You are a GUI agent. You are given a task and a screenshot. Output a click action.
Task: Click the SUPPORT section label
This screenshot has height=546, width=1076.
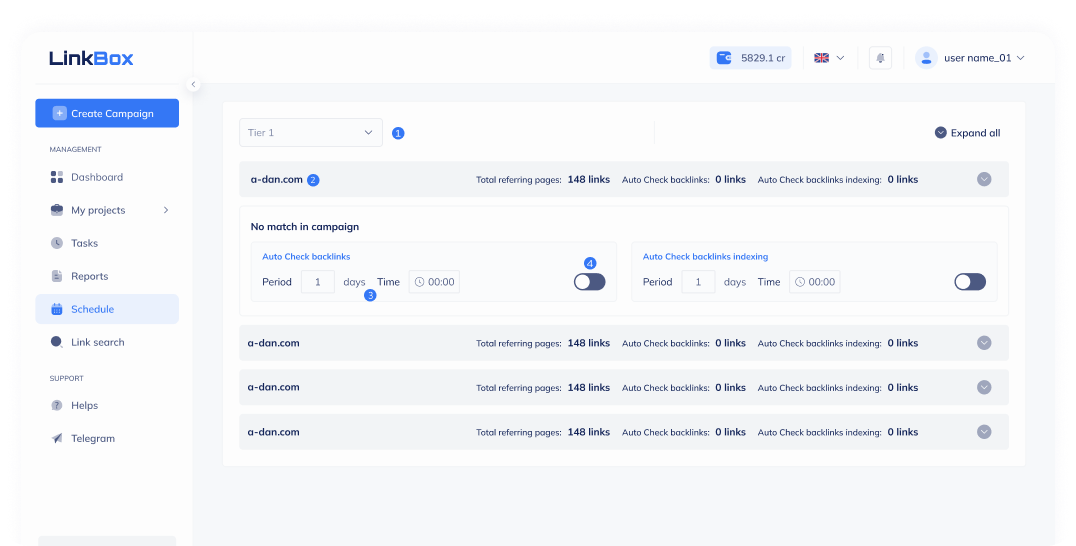point(67,378)
